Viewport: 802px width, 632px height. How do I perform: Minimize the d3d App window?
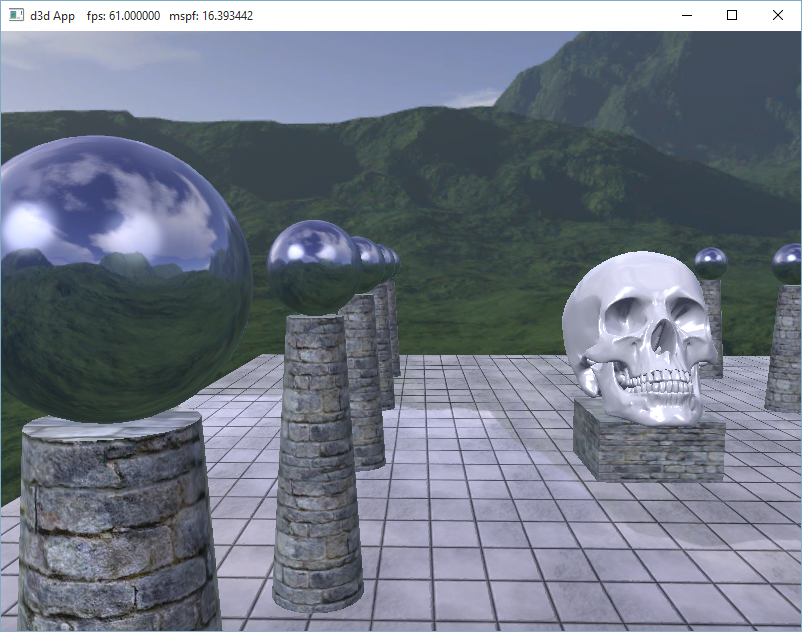pos(686,15)
